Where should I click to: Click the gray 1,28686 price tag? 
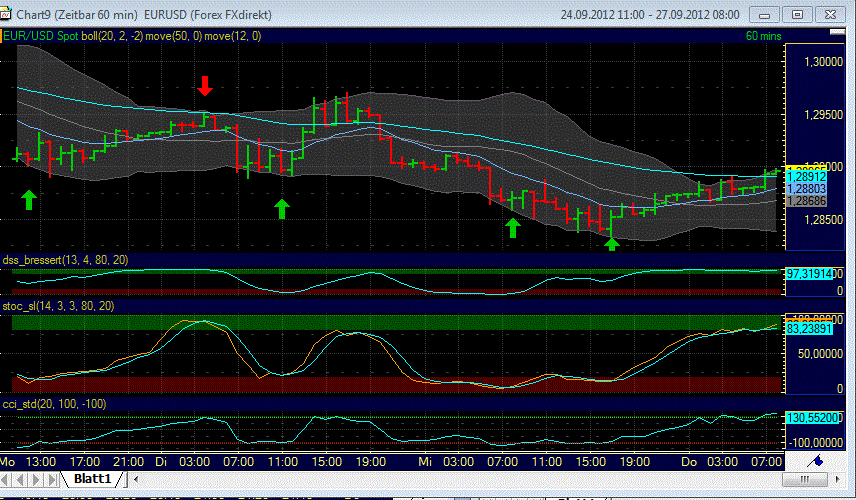point(806,201)
